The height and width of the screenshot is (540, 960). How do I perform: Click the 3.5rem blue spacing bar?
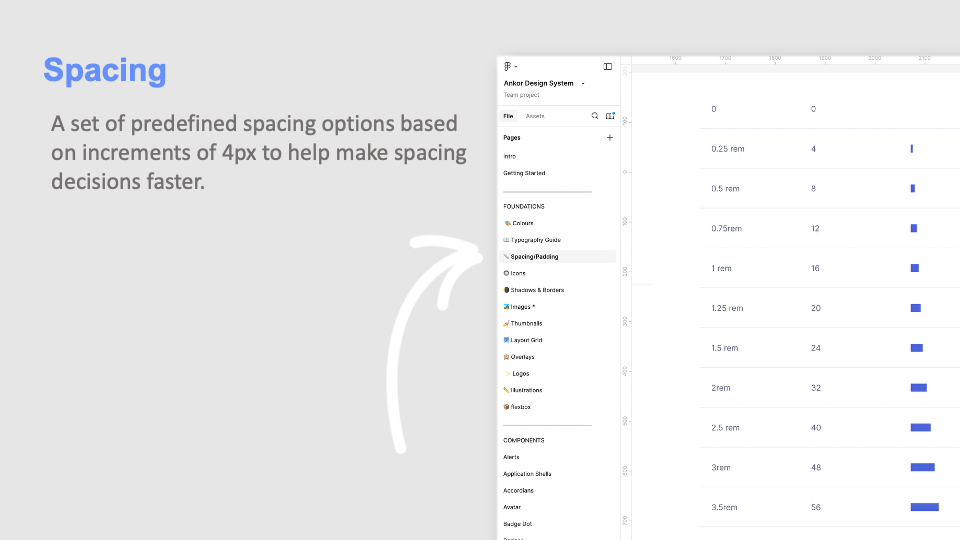coord(924,507)
